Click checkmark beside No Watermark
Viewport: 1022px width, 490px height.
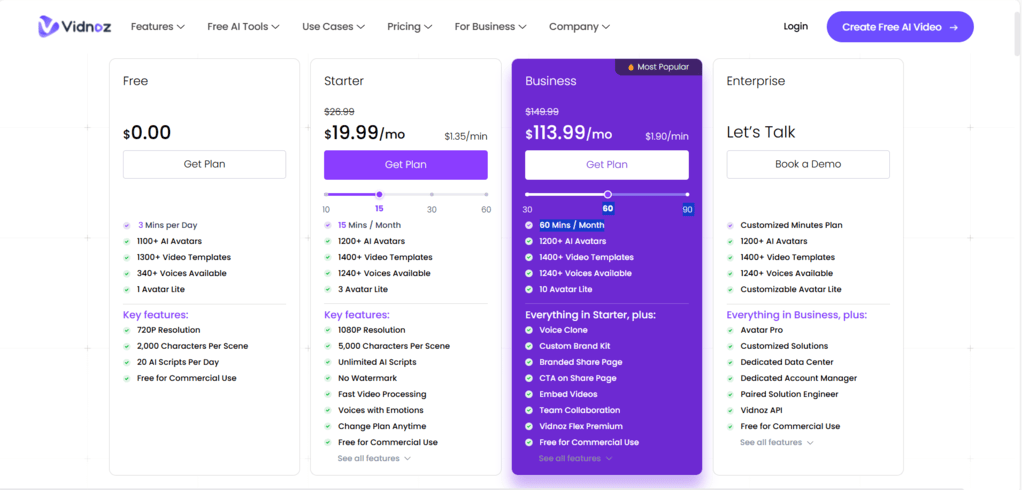point(328,379)
